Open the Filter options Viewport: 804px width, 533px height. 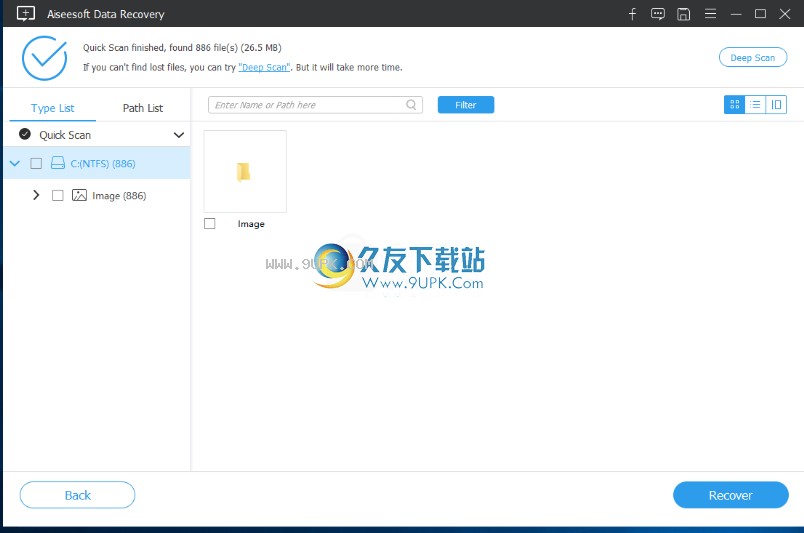tap(466, 105)
